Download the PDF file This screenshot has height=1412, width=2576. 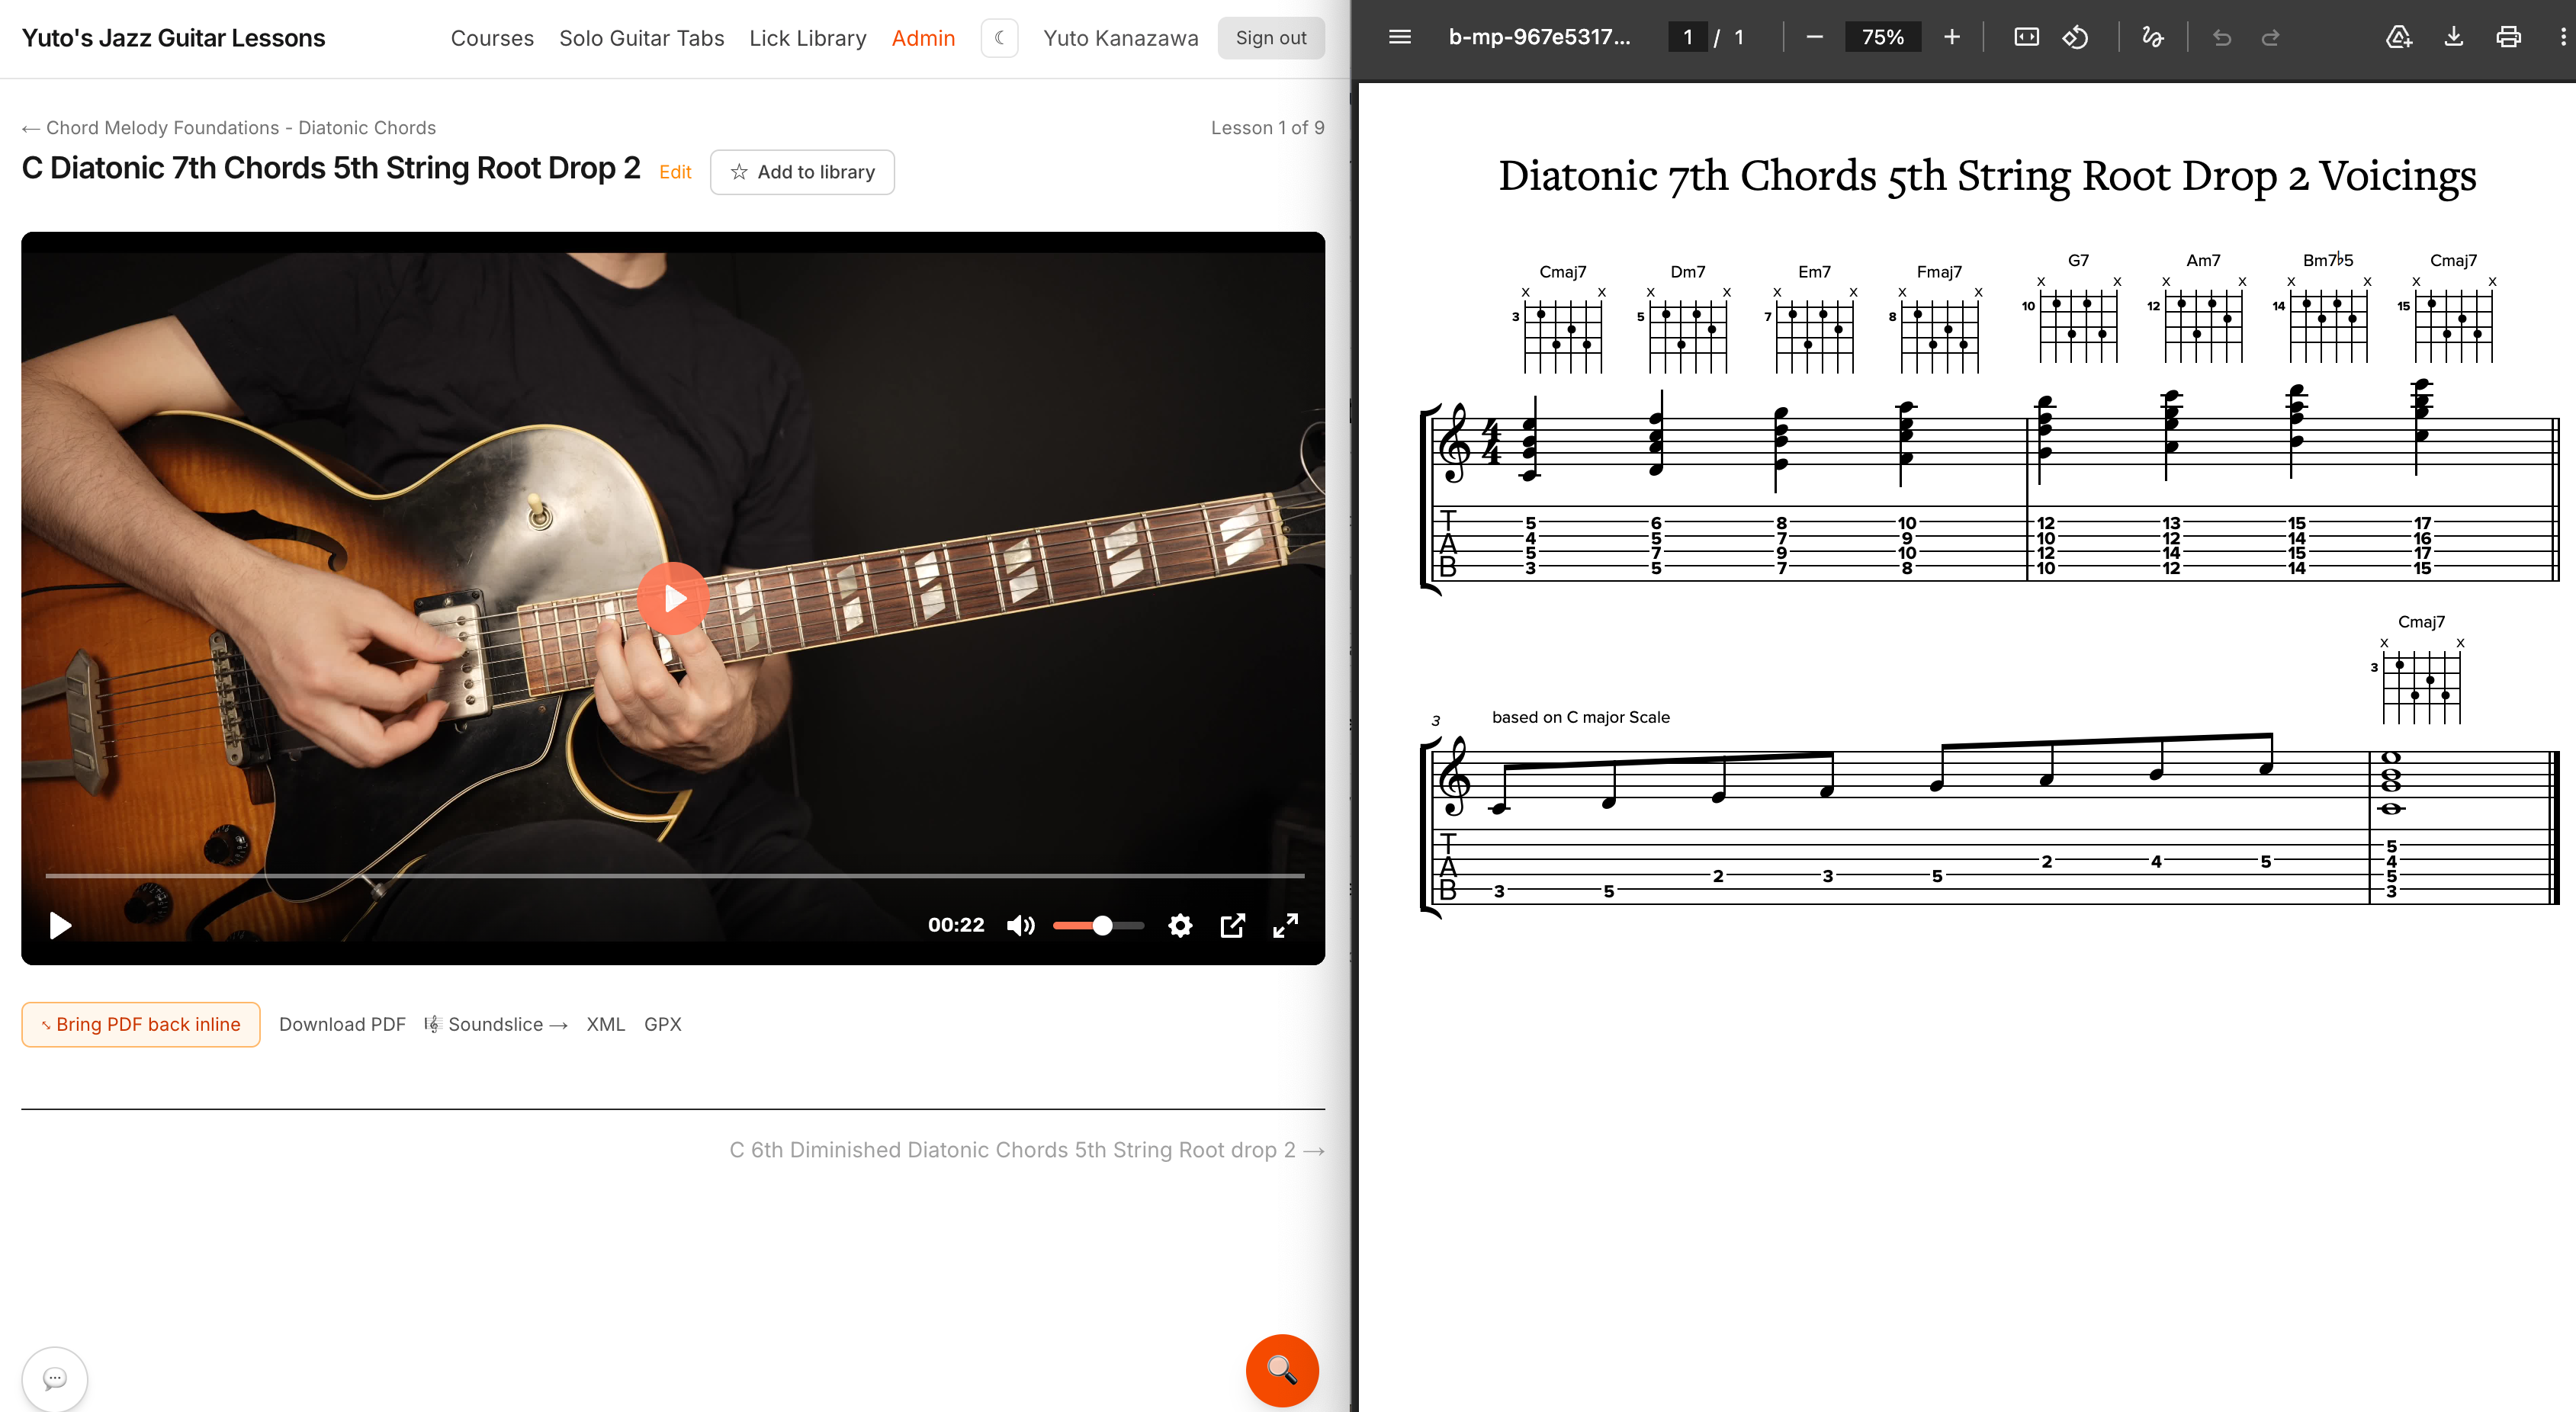point(2453,37)
